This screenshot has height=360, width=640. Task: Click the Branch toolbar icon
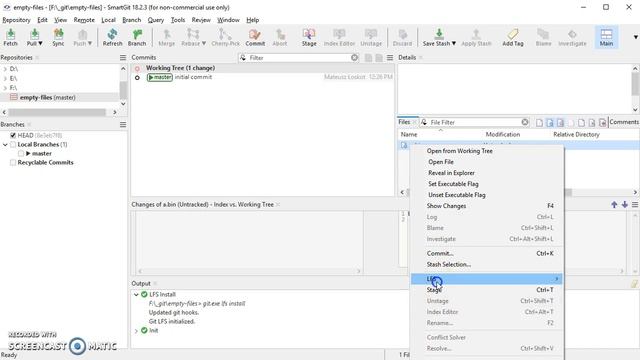pyautogui.click(x=137, y=38)
